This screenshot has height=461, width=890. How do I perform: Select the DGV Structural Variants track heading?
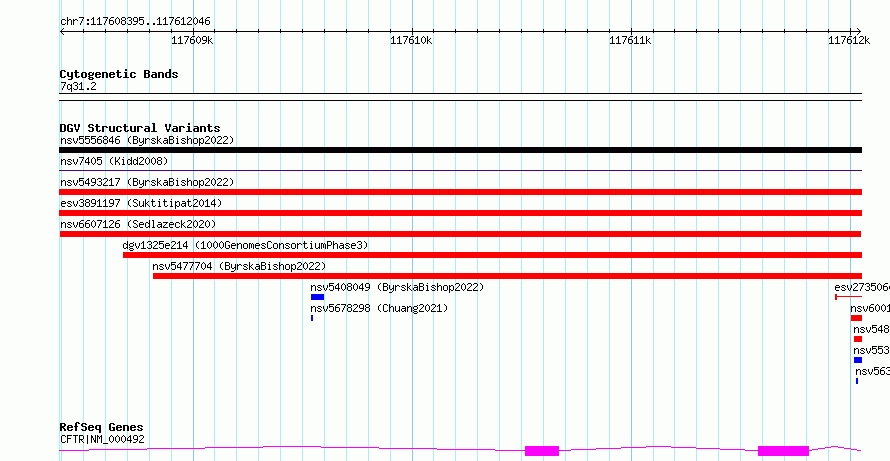pos(140,128)
